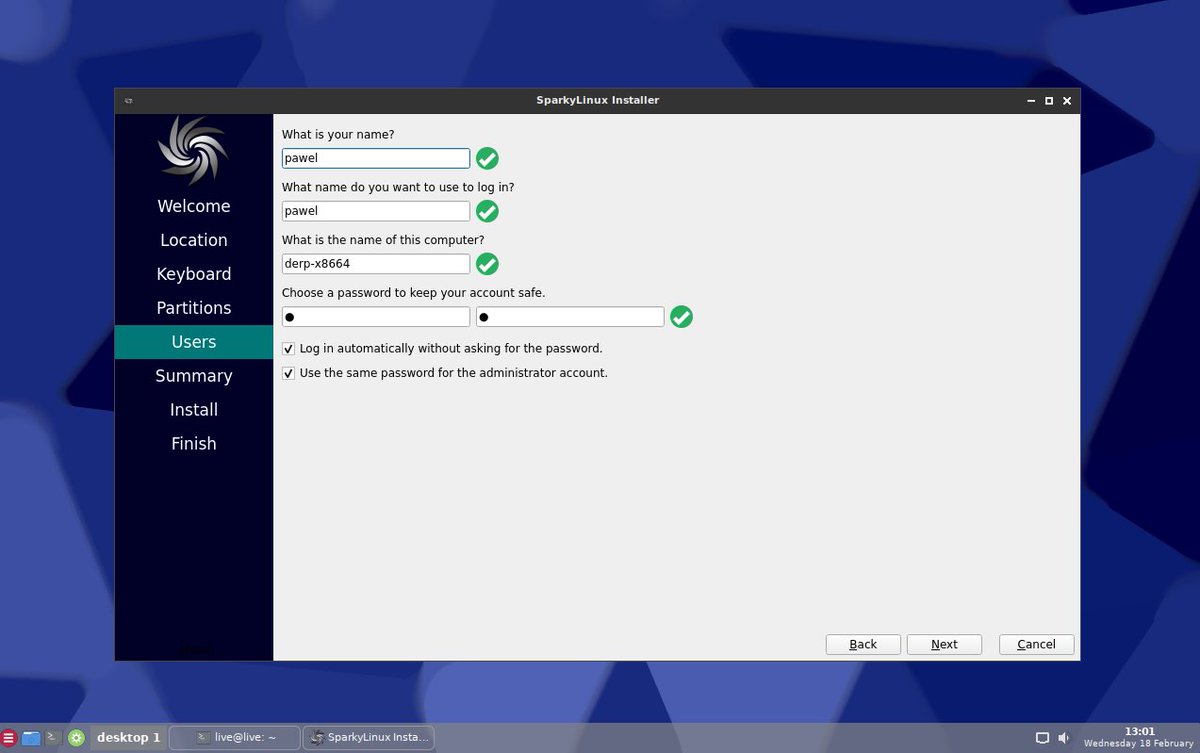Click the green checkmark beside the computer name field
The height and width of the screenshot is (753, 1200).
click(487, 264)
